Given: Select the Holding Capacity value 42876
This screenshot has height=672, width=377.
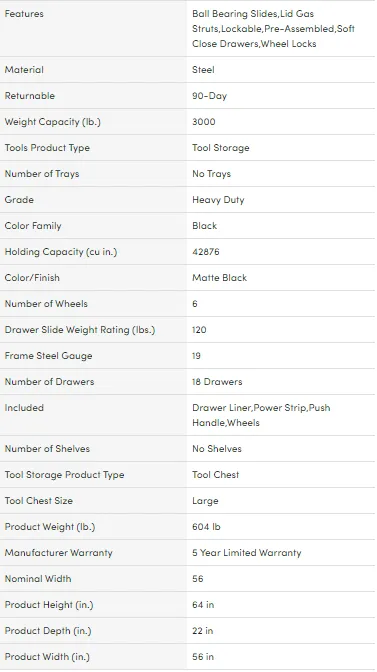Looking at the screenshot, I should (x=206, y=252).
